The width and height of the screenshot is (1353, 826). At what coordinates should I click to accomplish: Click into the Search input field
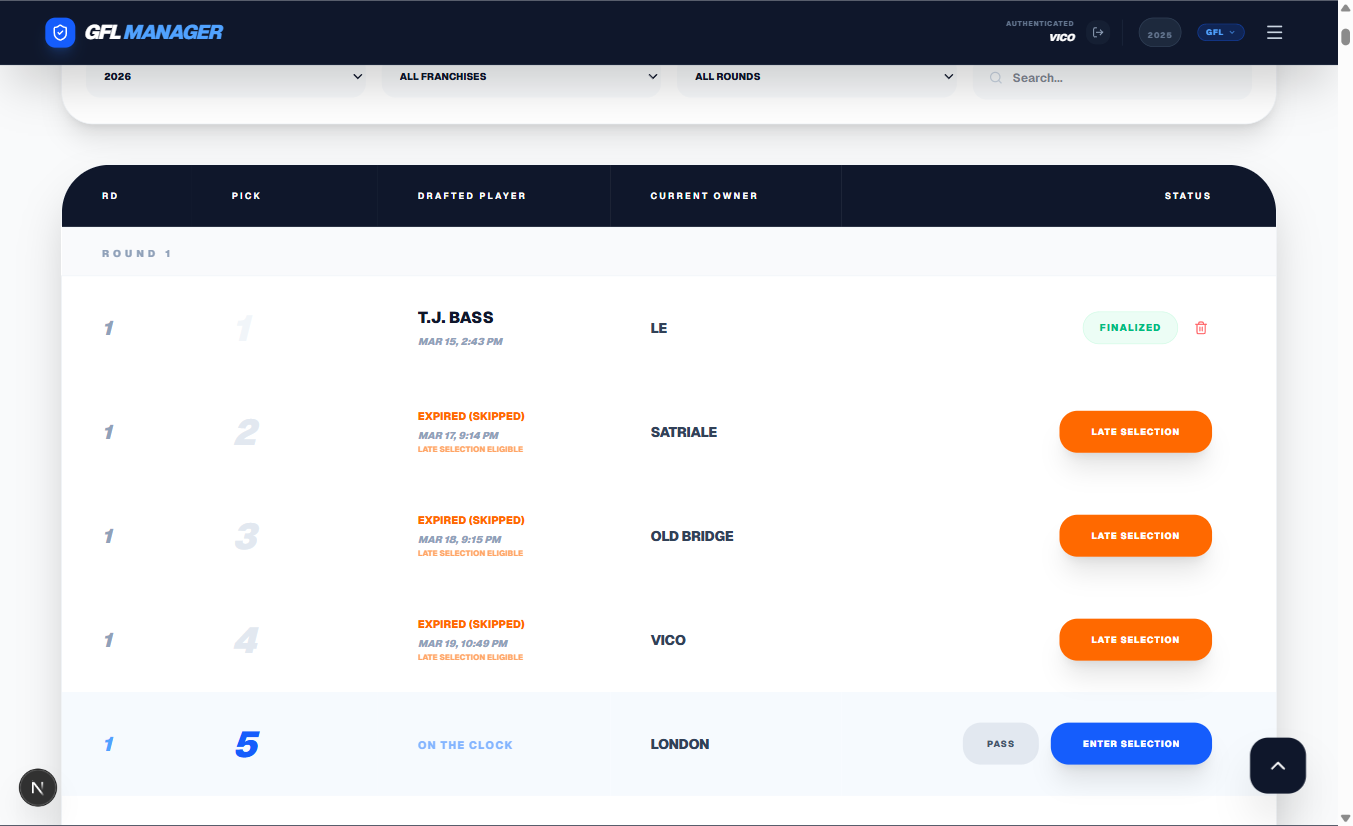1120,78
